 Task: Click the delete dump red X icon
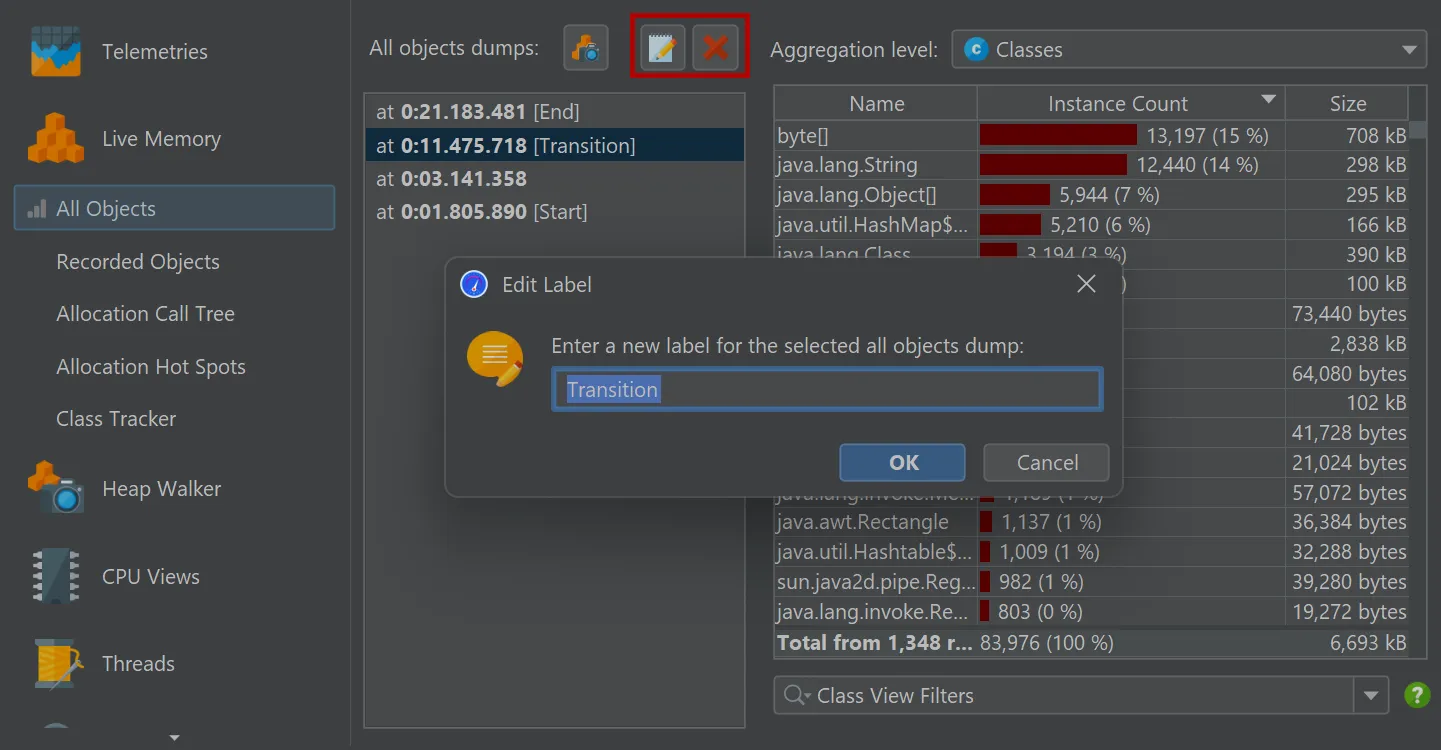point(715,48)
